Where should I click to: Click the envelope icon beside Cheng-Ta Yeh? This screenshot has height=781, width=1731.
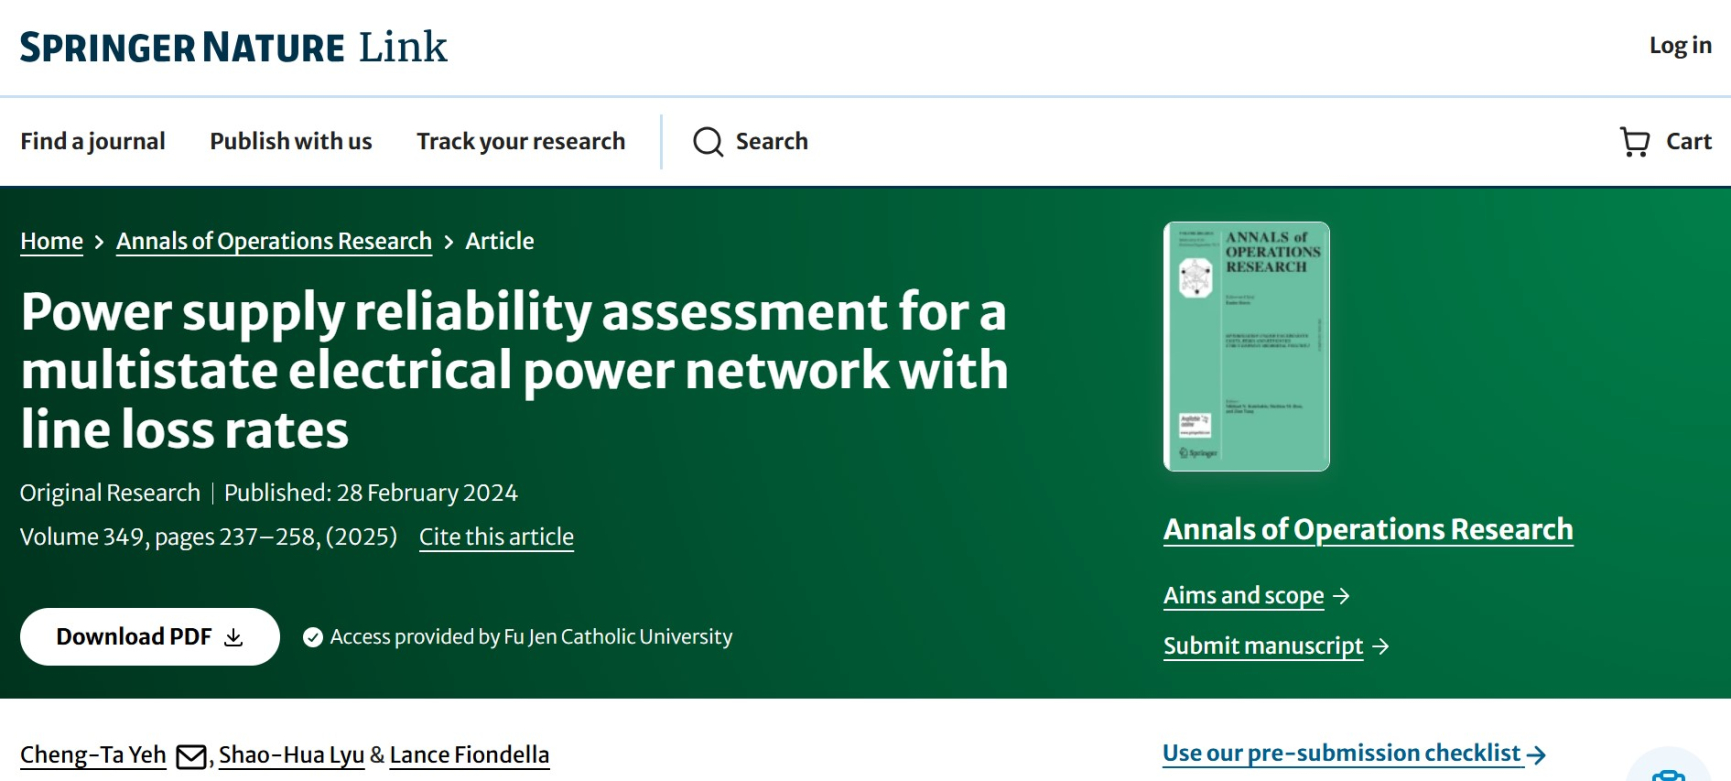click(191, 756)
